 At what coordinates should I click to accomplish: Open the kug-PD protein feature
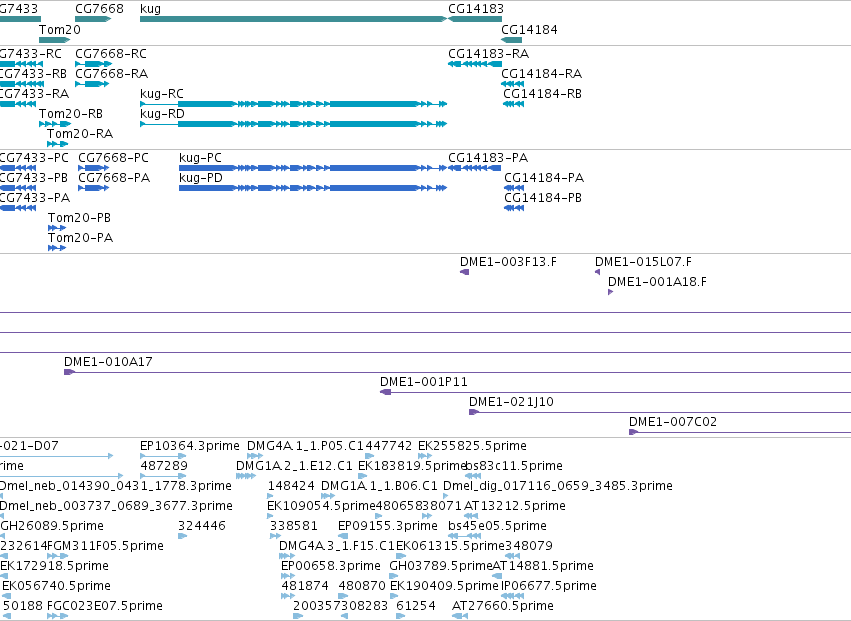click(313, 188)
